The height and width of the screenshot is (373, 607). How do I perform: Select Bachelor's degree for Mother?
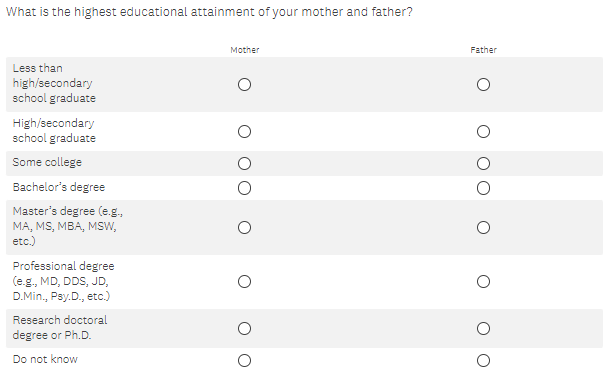tap(244, 188)
